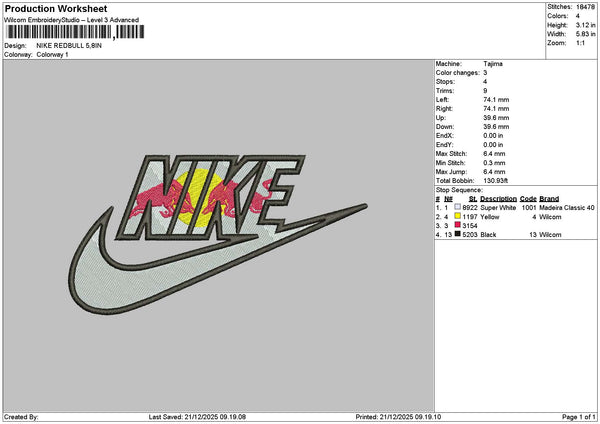
Task: Click the Height value '3.12 in'
Action: pyautogui.click(x=585, y=25)
